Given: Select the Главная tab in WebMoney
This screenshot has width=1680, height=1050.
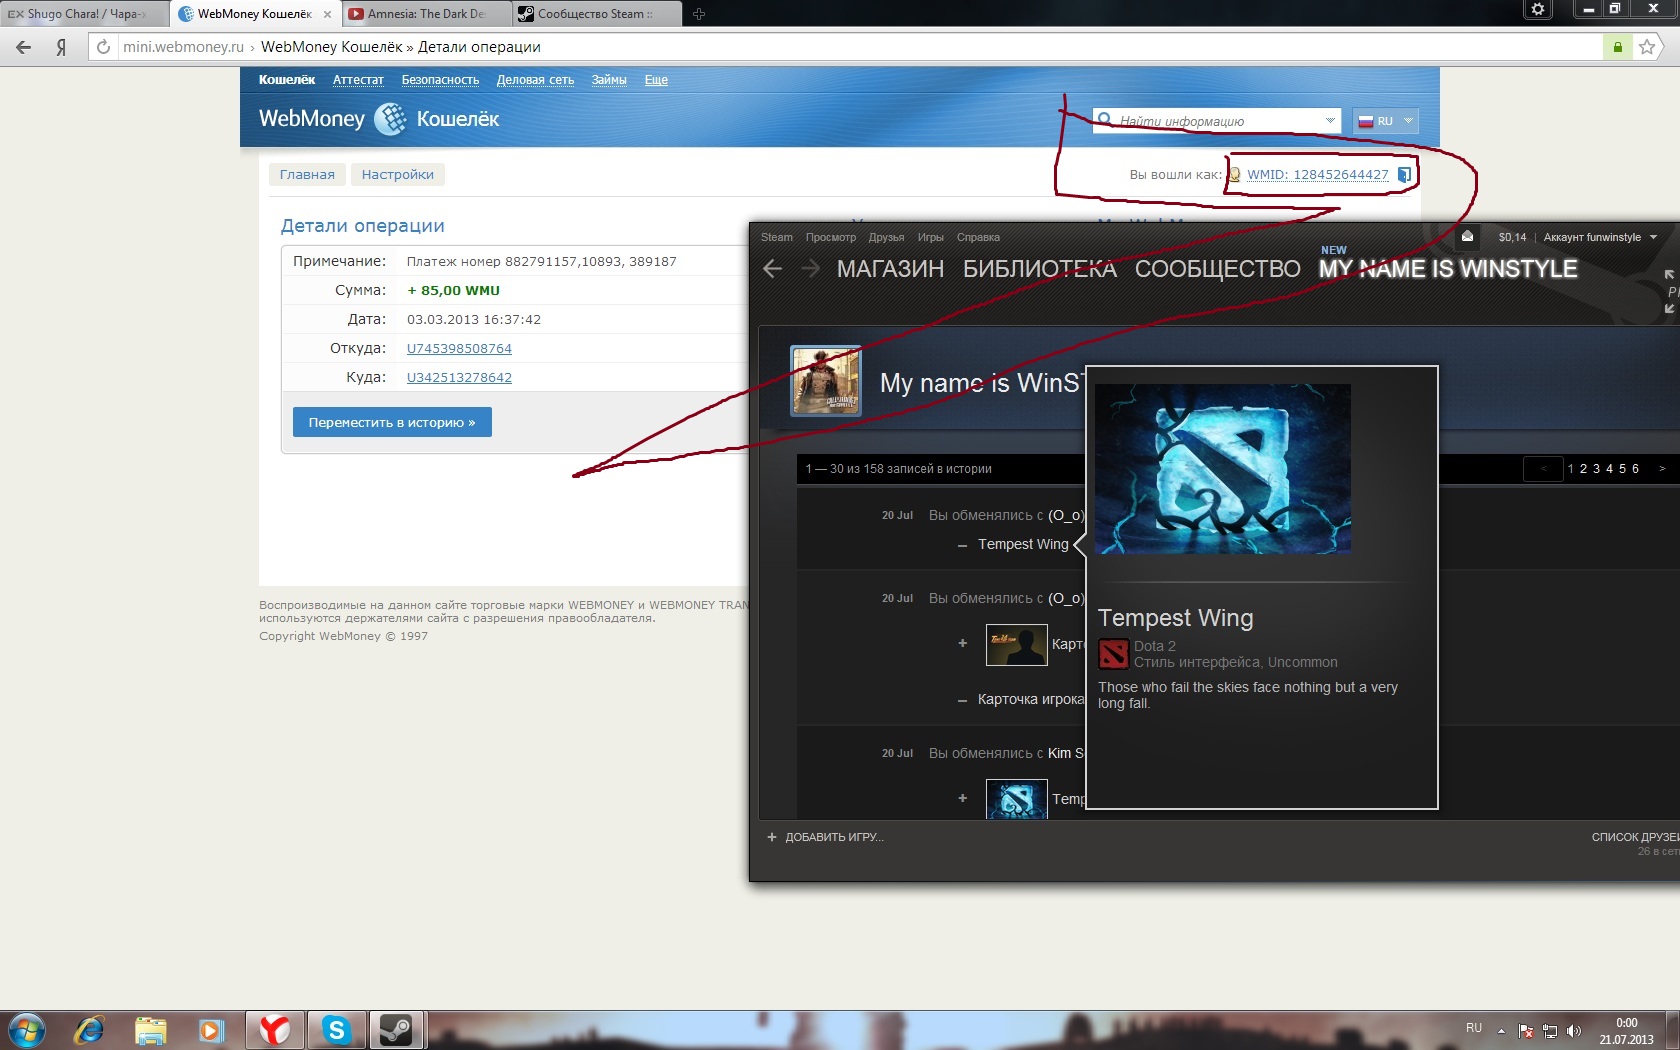Looking at the screenshot, I should point(307,174).
